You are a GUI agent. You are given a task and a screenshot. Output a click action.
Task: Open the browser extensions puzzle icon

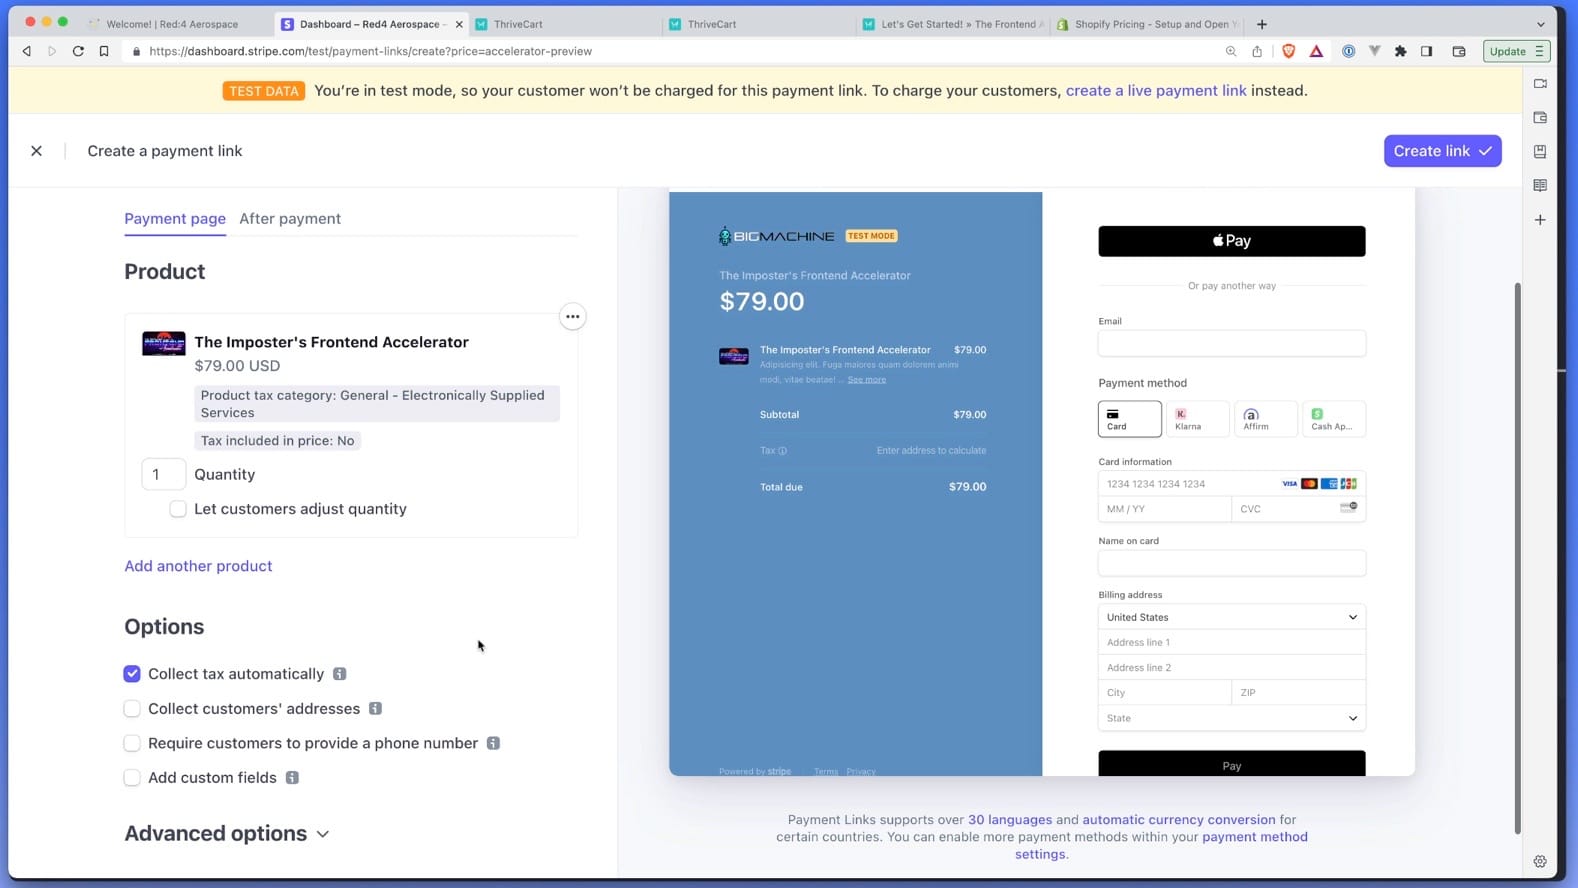click(x=1400, y=51)
